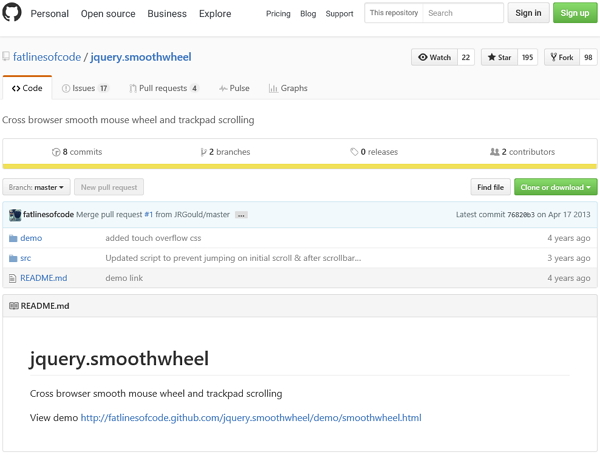View the 2 contributors page
The height and width of the screenshot is (455, 600).
pos(522,152)
